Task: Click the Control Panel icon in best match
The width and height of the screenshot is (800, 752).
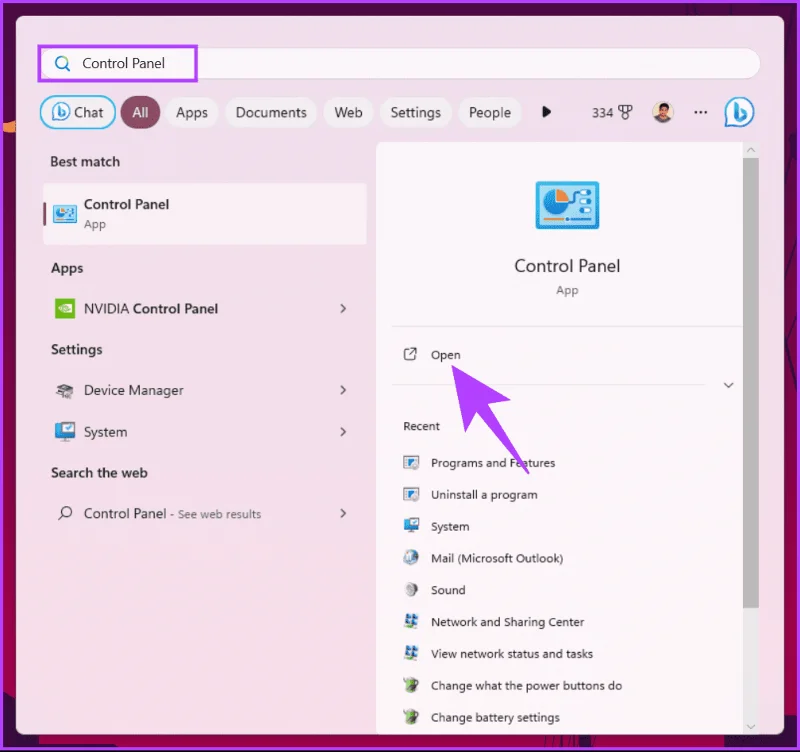Action: coord(65,214)
